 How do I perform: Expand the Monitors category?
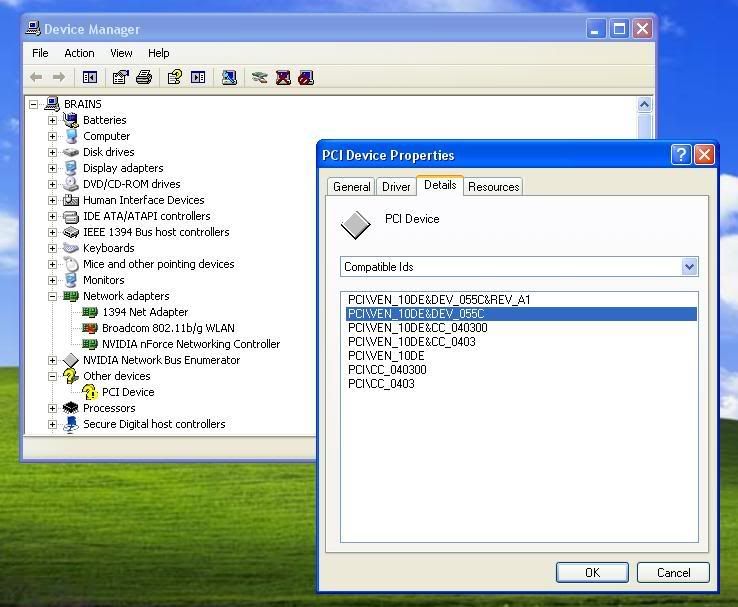[x=52, y=280]
